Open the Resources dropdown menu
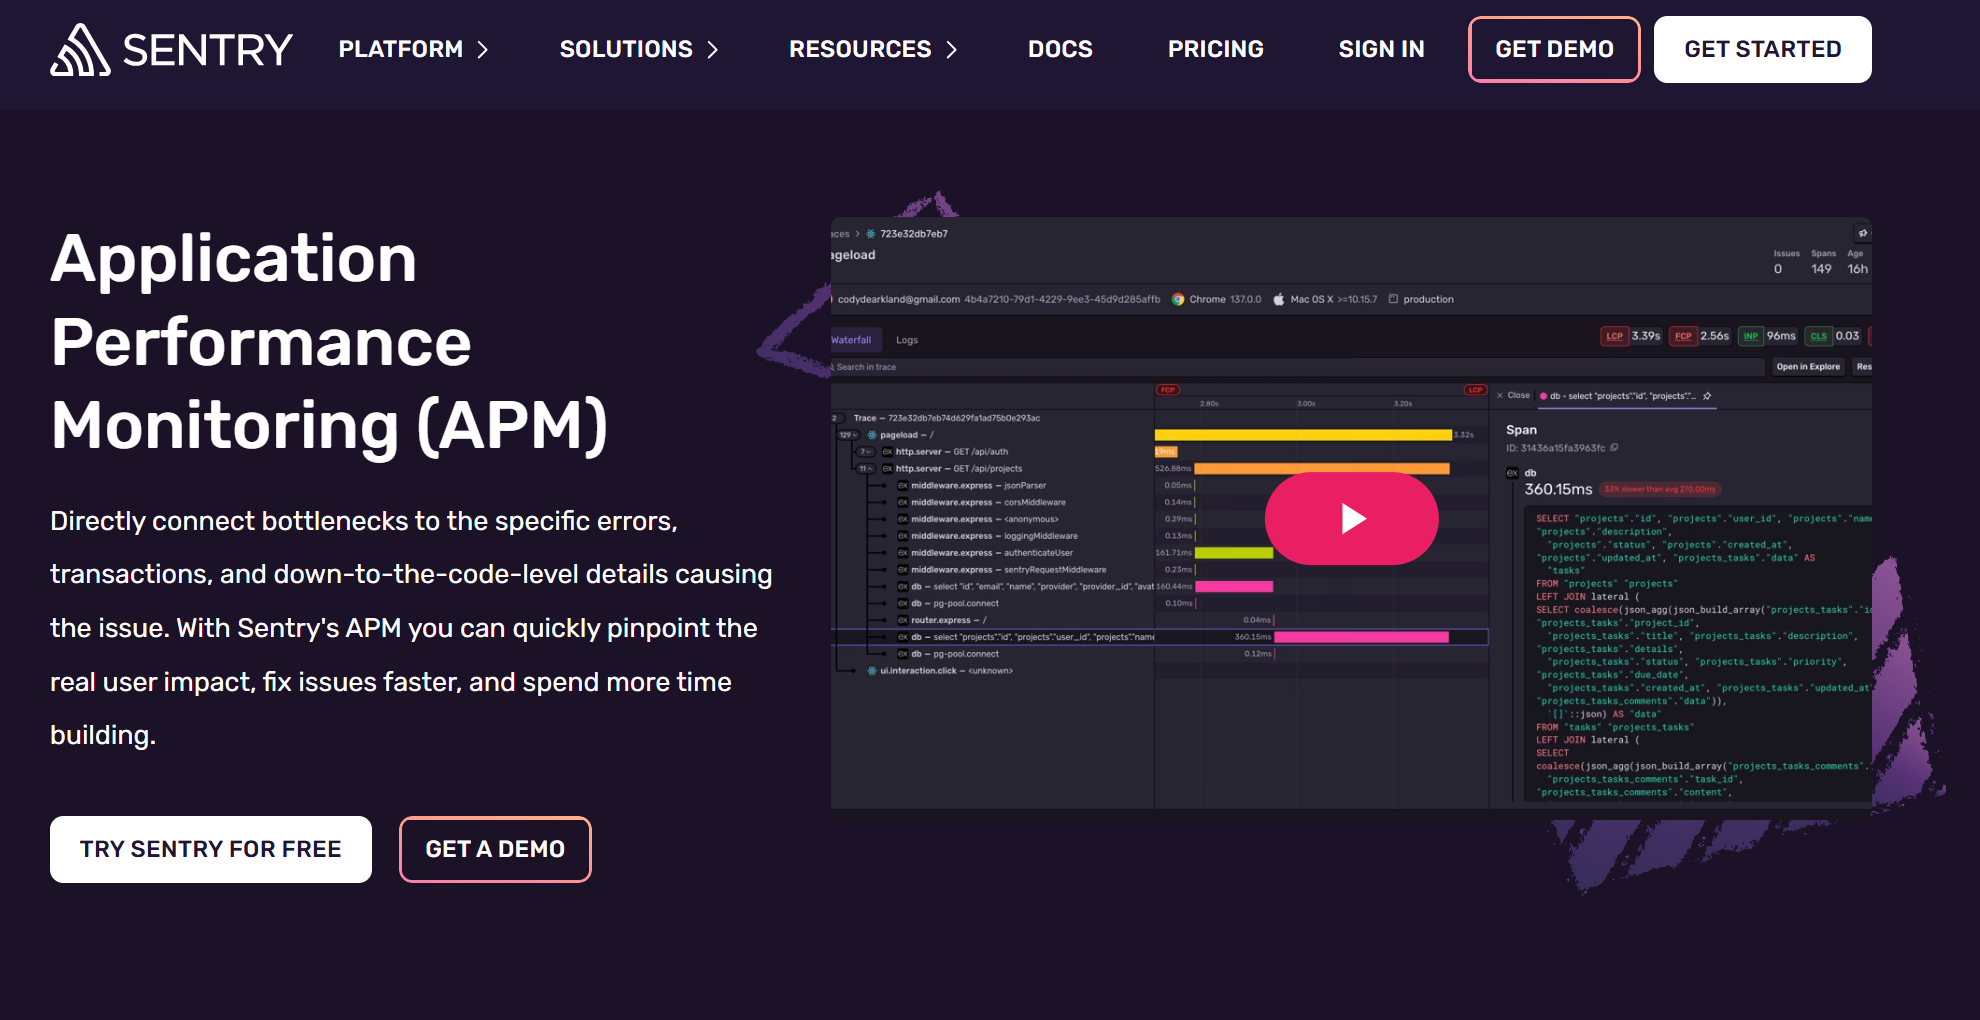The image size is (1980, 1020). pyautogui.click(x=873, y=49)
